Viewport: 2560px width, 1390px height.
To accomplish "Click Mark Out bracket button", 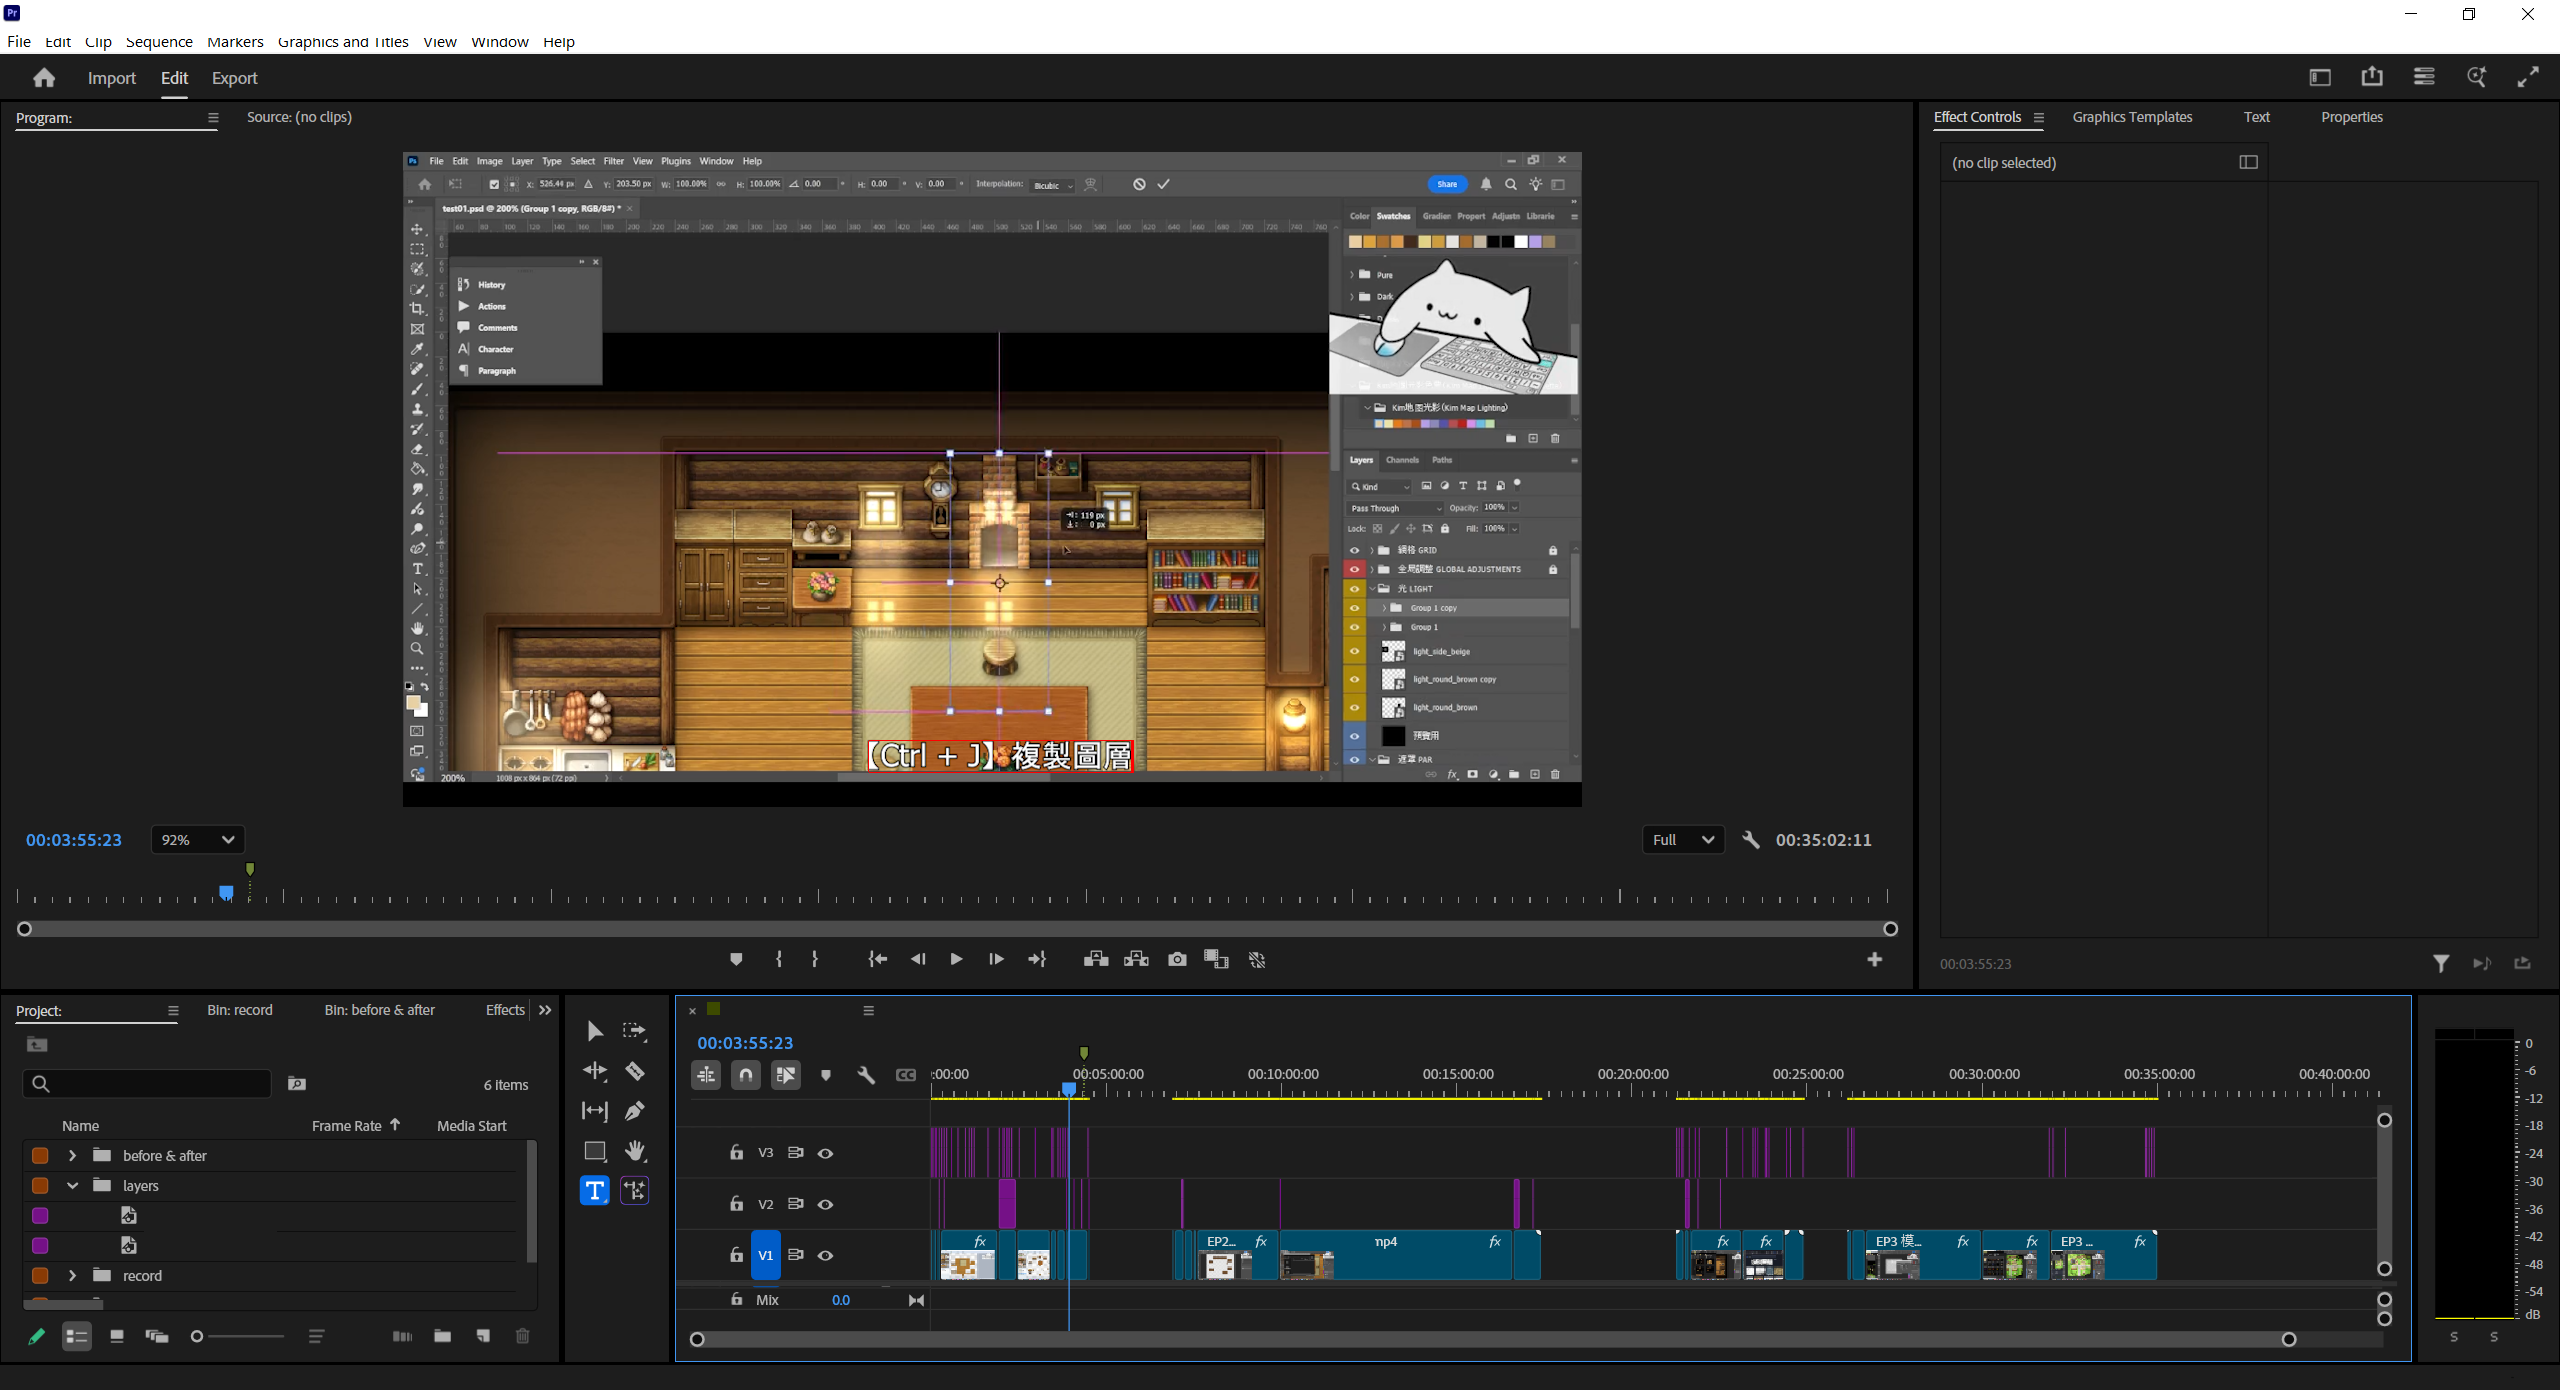I will click(815, 959).
